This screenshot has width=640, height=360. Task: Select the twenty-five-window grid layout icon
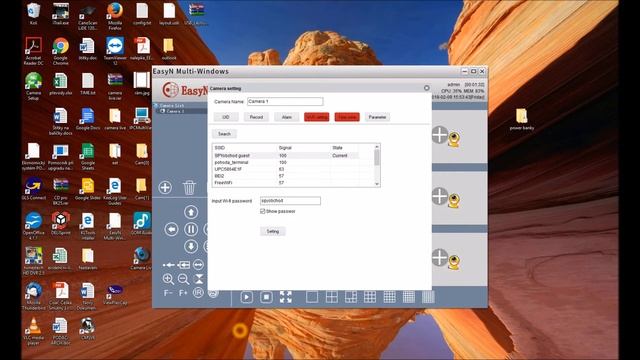click(x=409, y=297)
